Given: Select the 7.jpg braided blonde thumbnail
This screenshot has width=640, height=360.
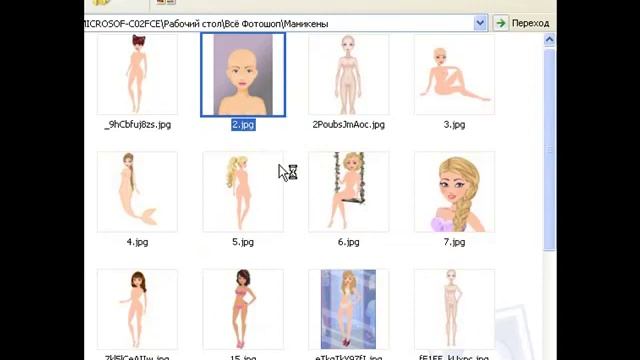Looking at the screenshot, I should pyautogui.click(x=454, y=192).
